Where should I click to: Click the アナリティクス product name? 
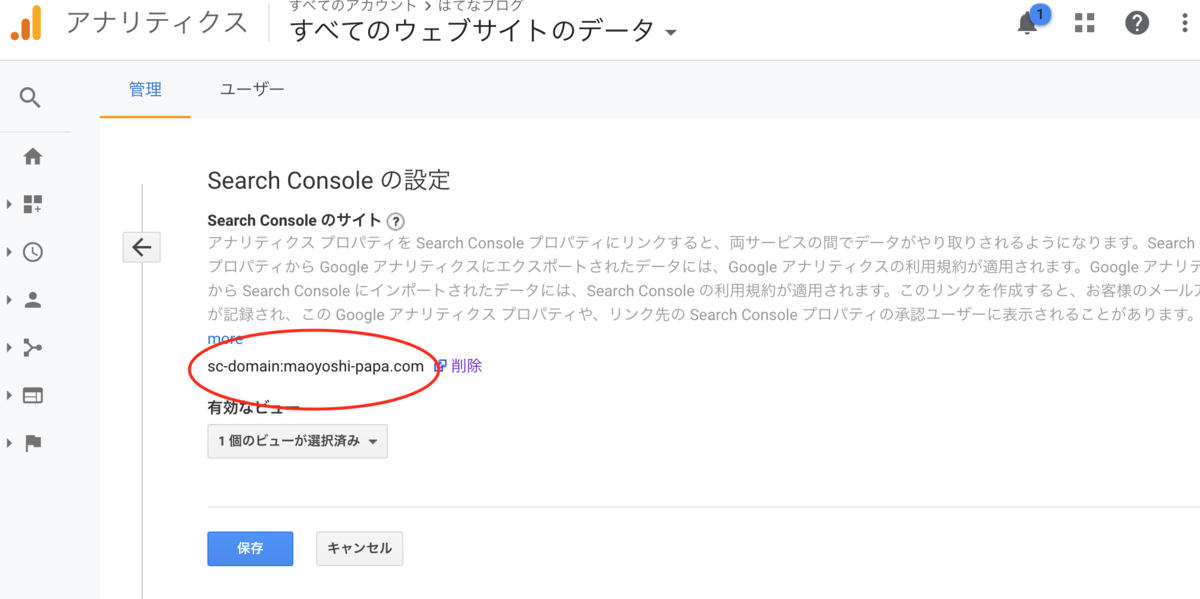point(157,23)
